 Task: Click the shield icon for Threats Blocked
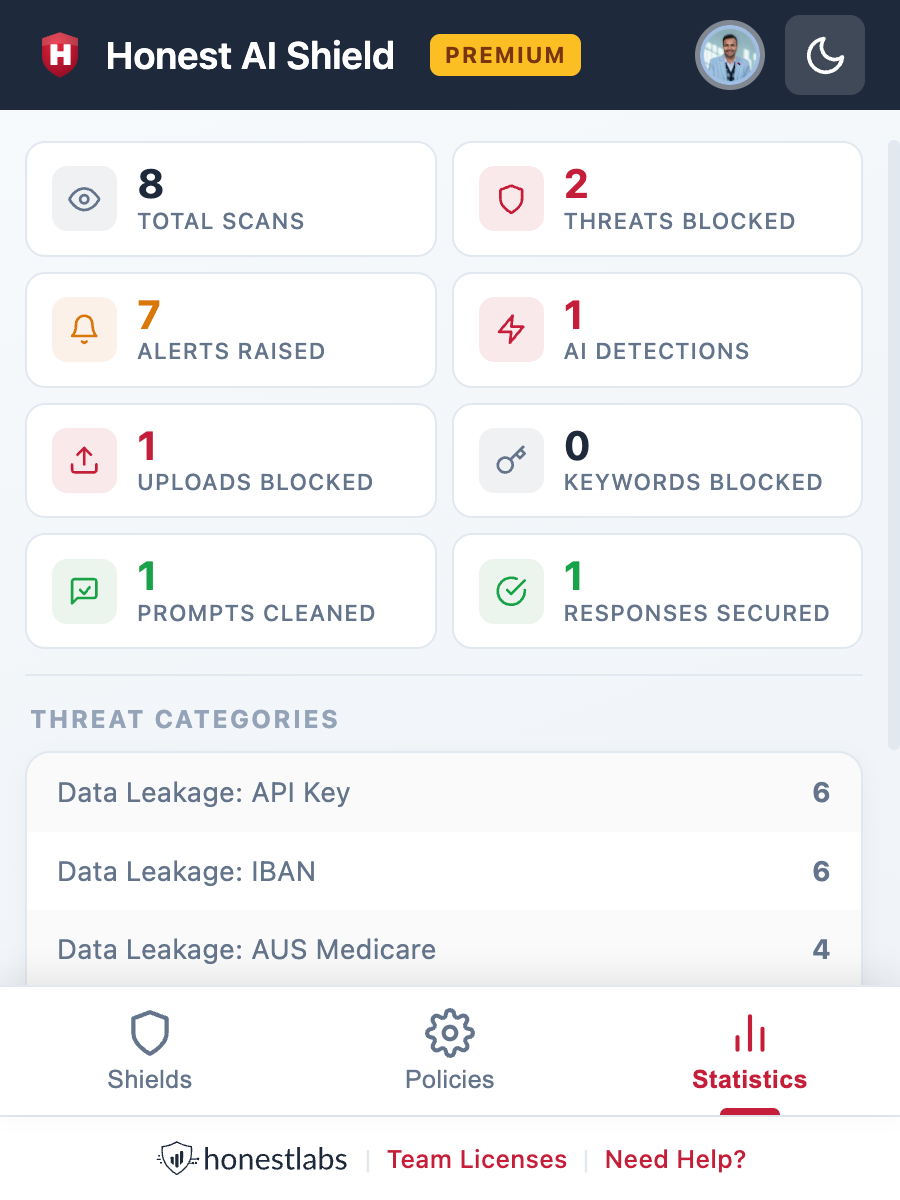click(511, 199)
